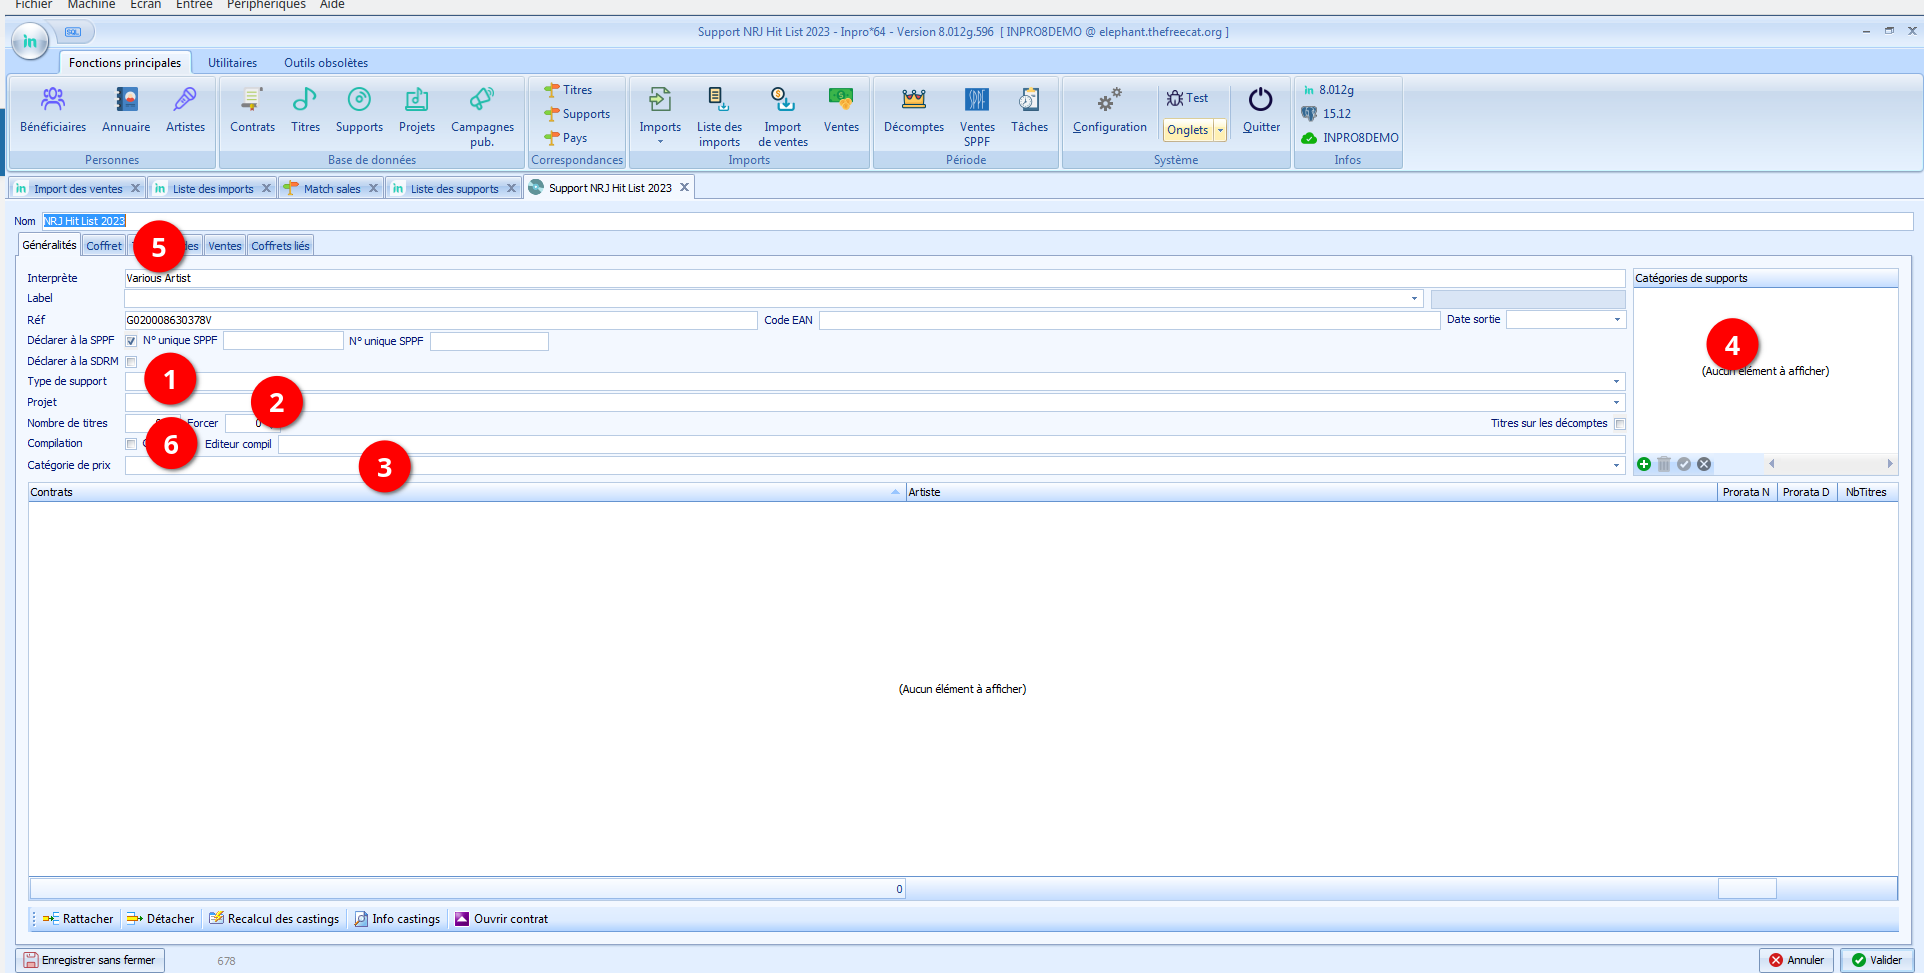This screenshot has width=1924, height=973.
Task: Click green add category icon
Action: tap(1643, 464)
